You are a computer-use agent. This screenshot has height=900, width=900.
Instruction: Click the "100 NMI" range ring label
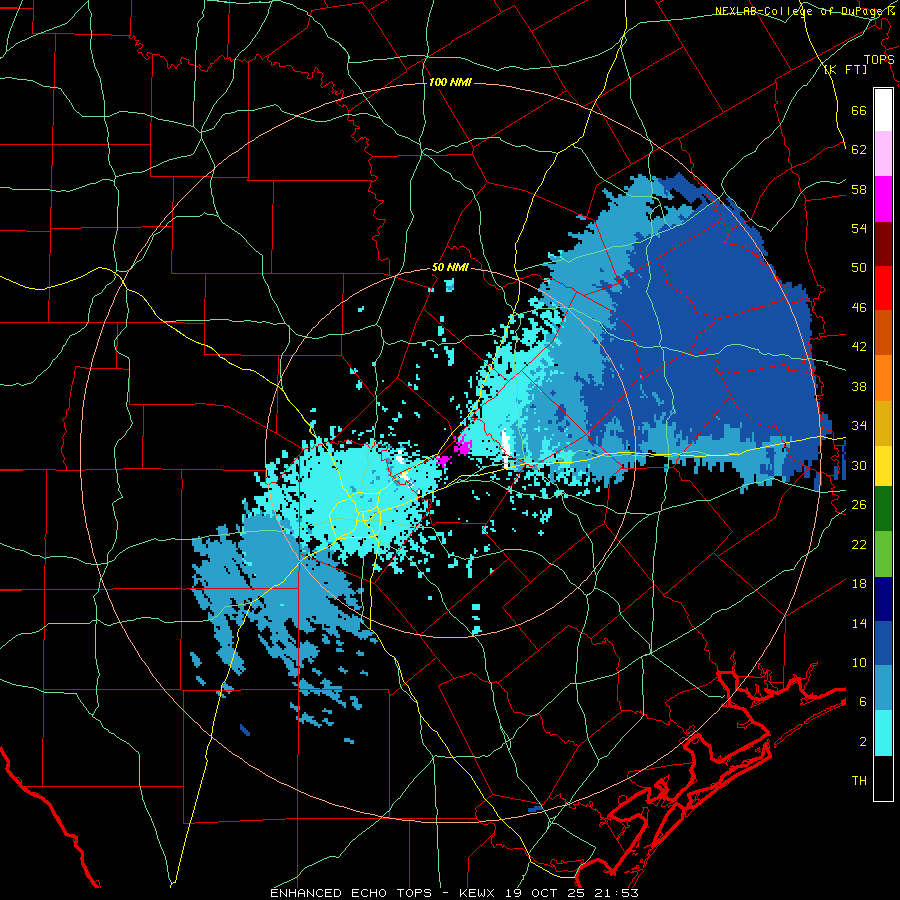pyautogui.click(x=449, y=82)
